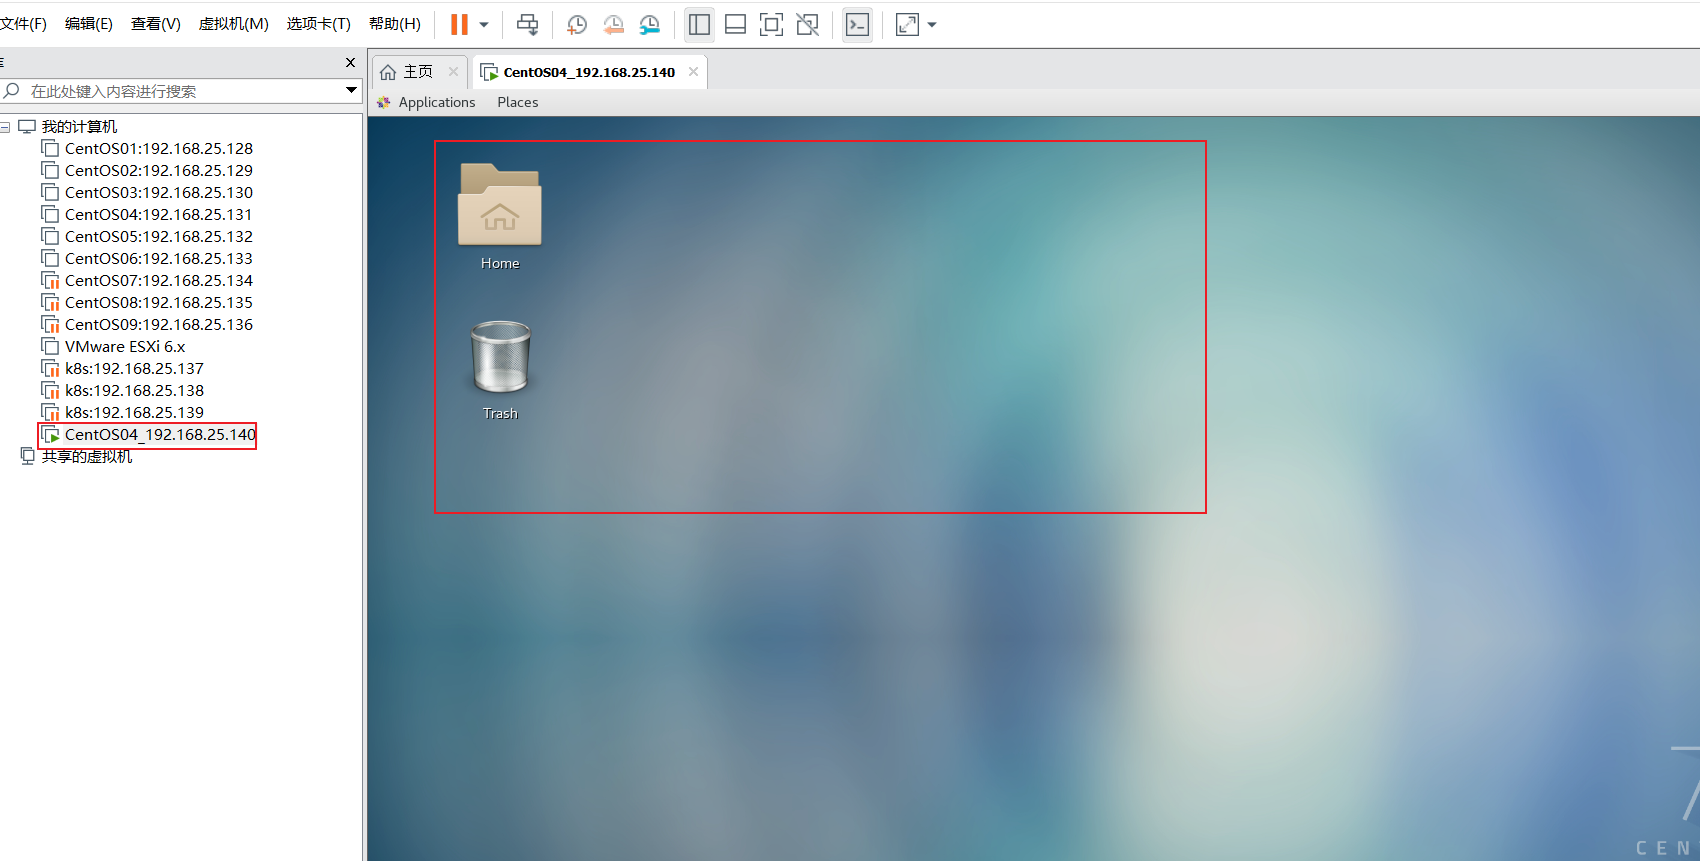Open the 帮助(H) menu
Image resolution: width=1700 pixels, height=861 pixels.
pyautogui.click(x=395, y=24)
